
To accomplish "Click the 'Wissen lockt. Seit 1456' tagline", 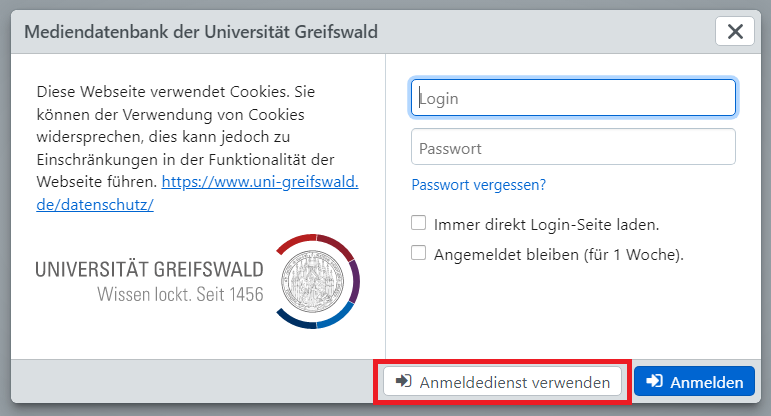I will click(x=180, y=294).
